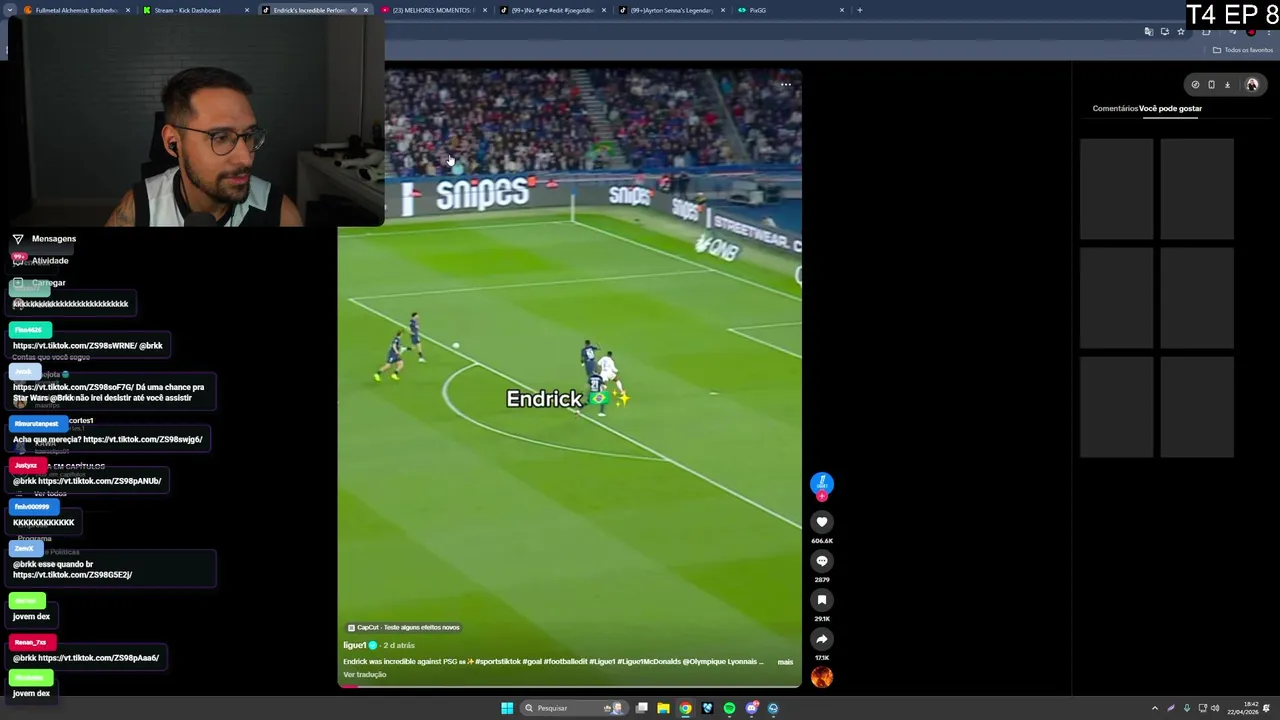1280x720 pixels.
Task: Click the Ver tradução link
Action: click(x=365, y=675)
